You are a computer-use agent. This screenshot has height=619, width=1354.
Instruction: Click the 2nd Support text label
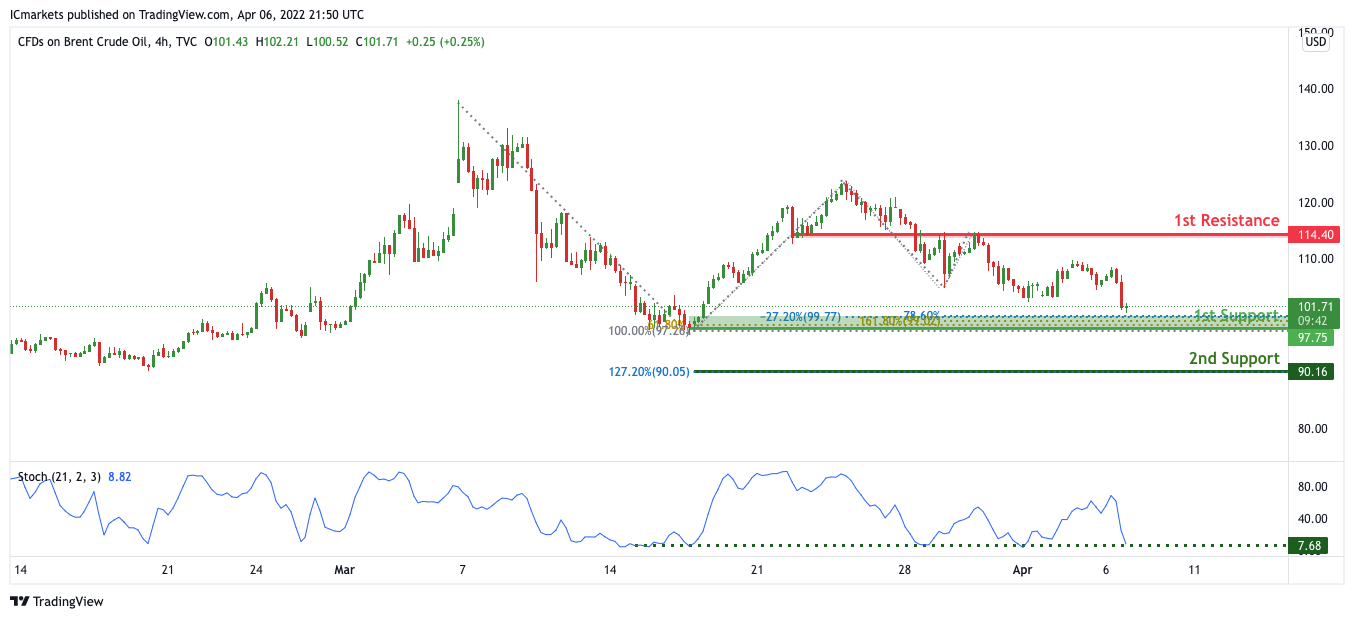pos(1233,358)
